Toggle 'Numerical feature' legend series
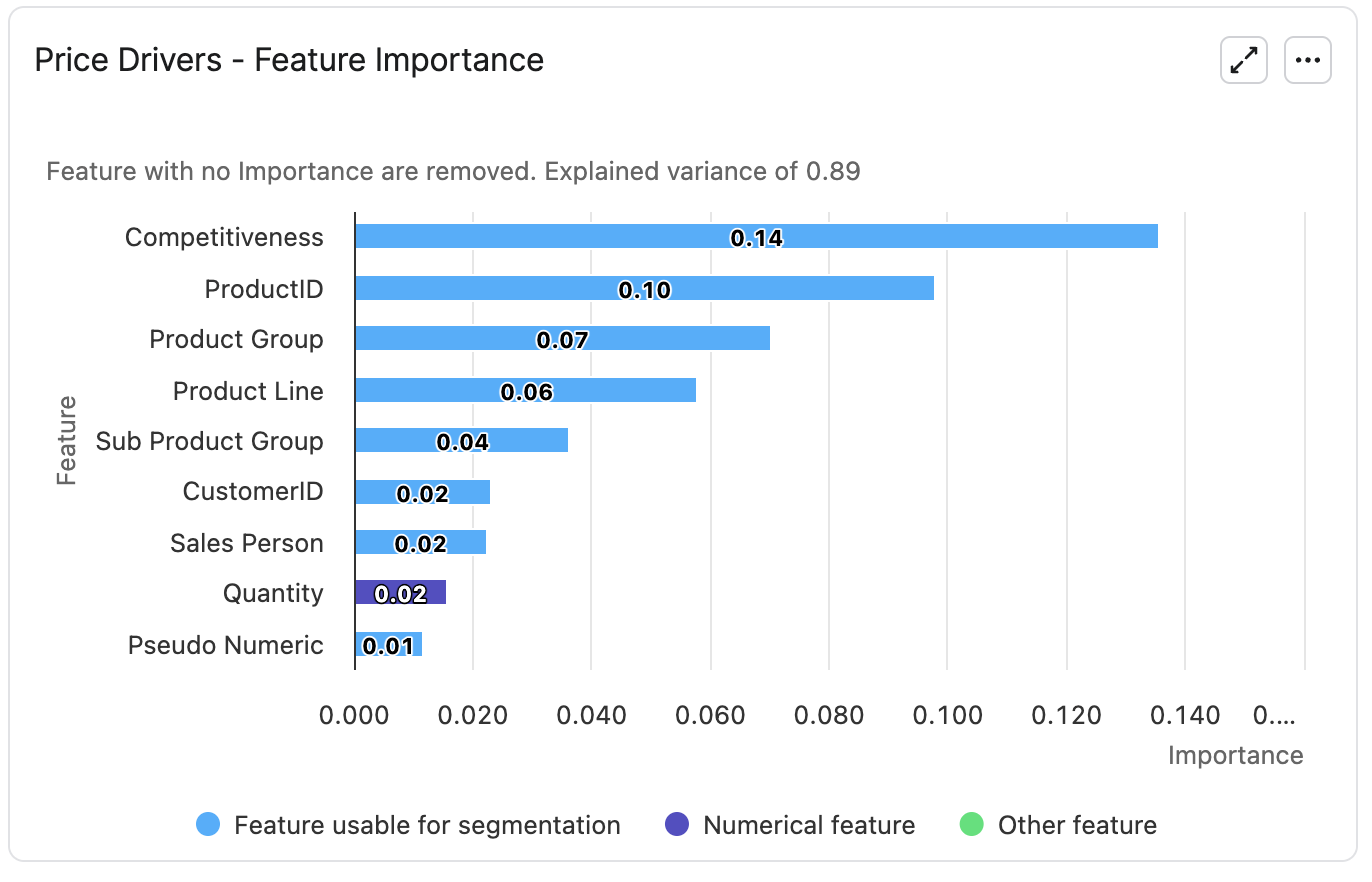This screenshot has height=882, width=1372. click(x=808, y=825)
